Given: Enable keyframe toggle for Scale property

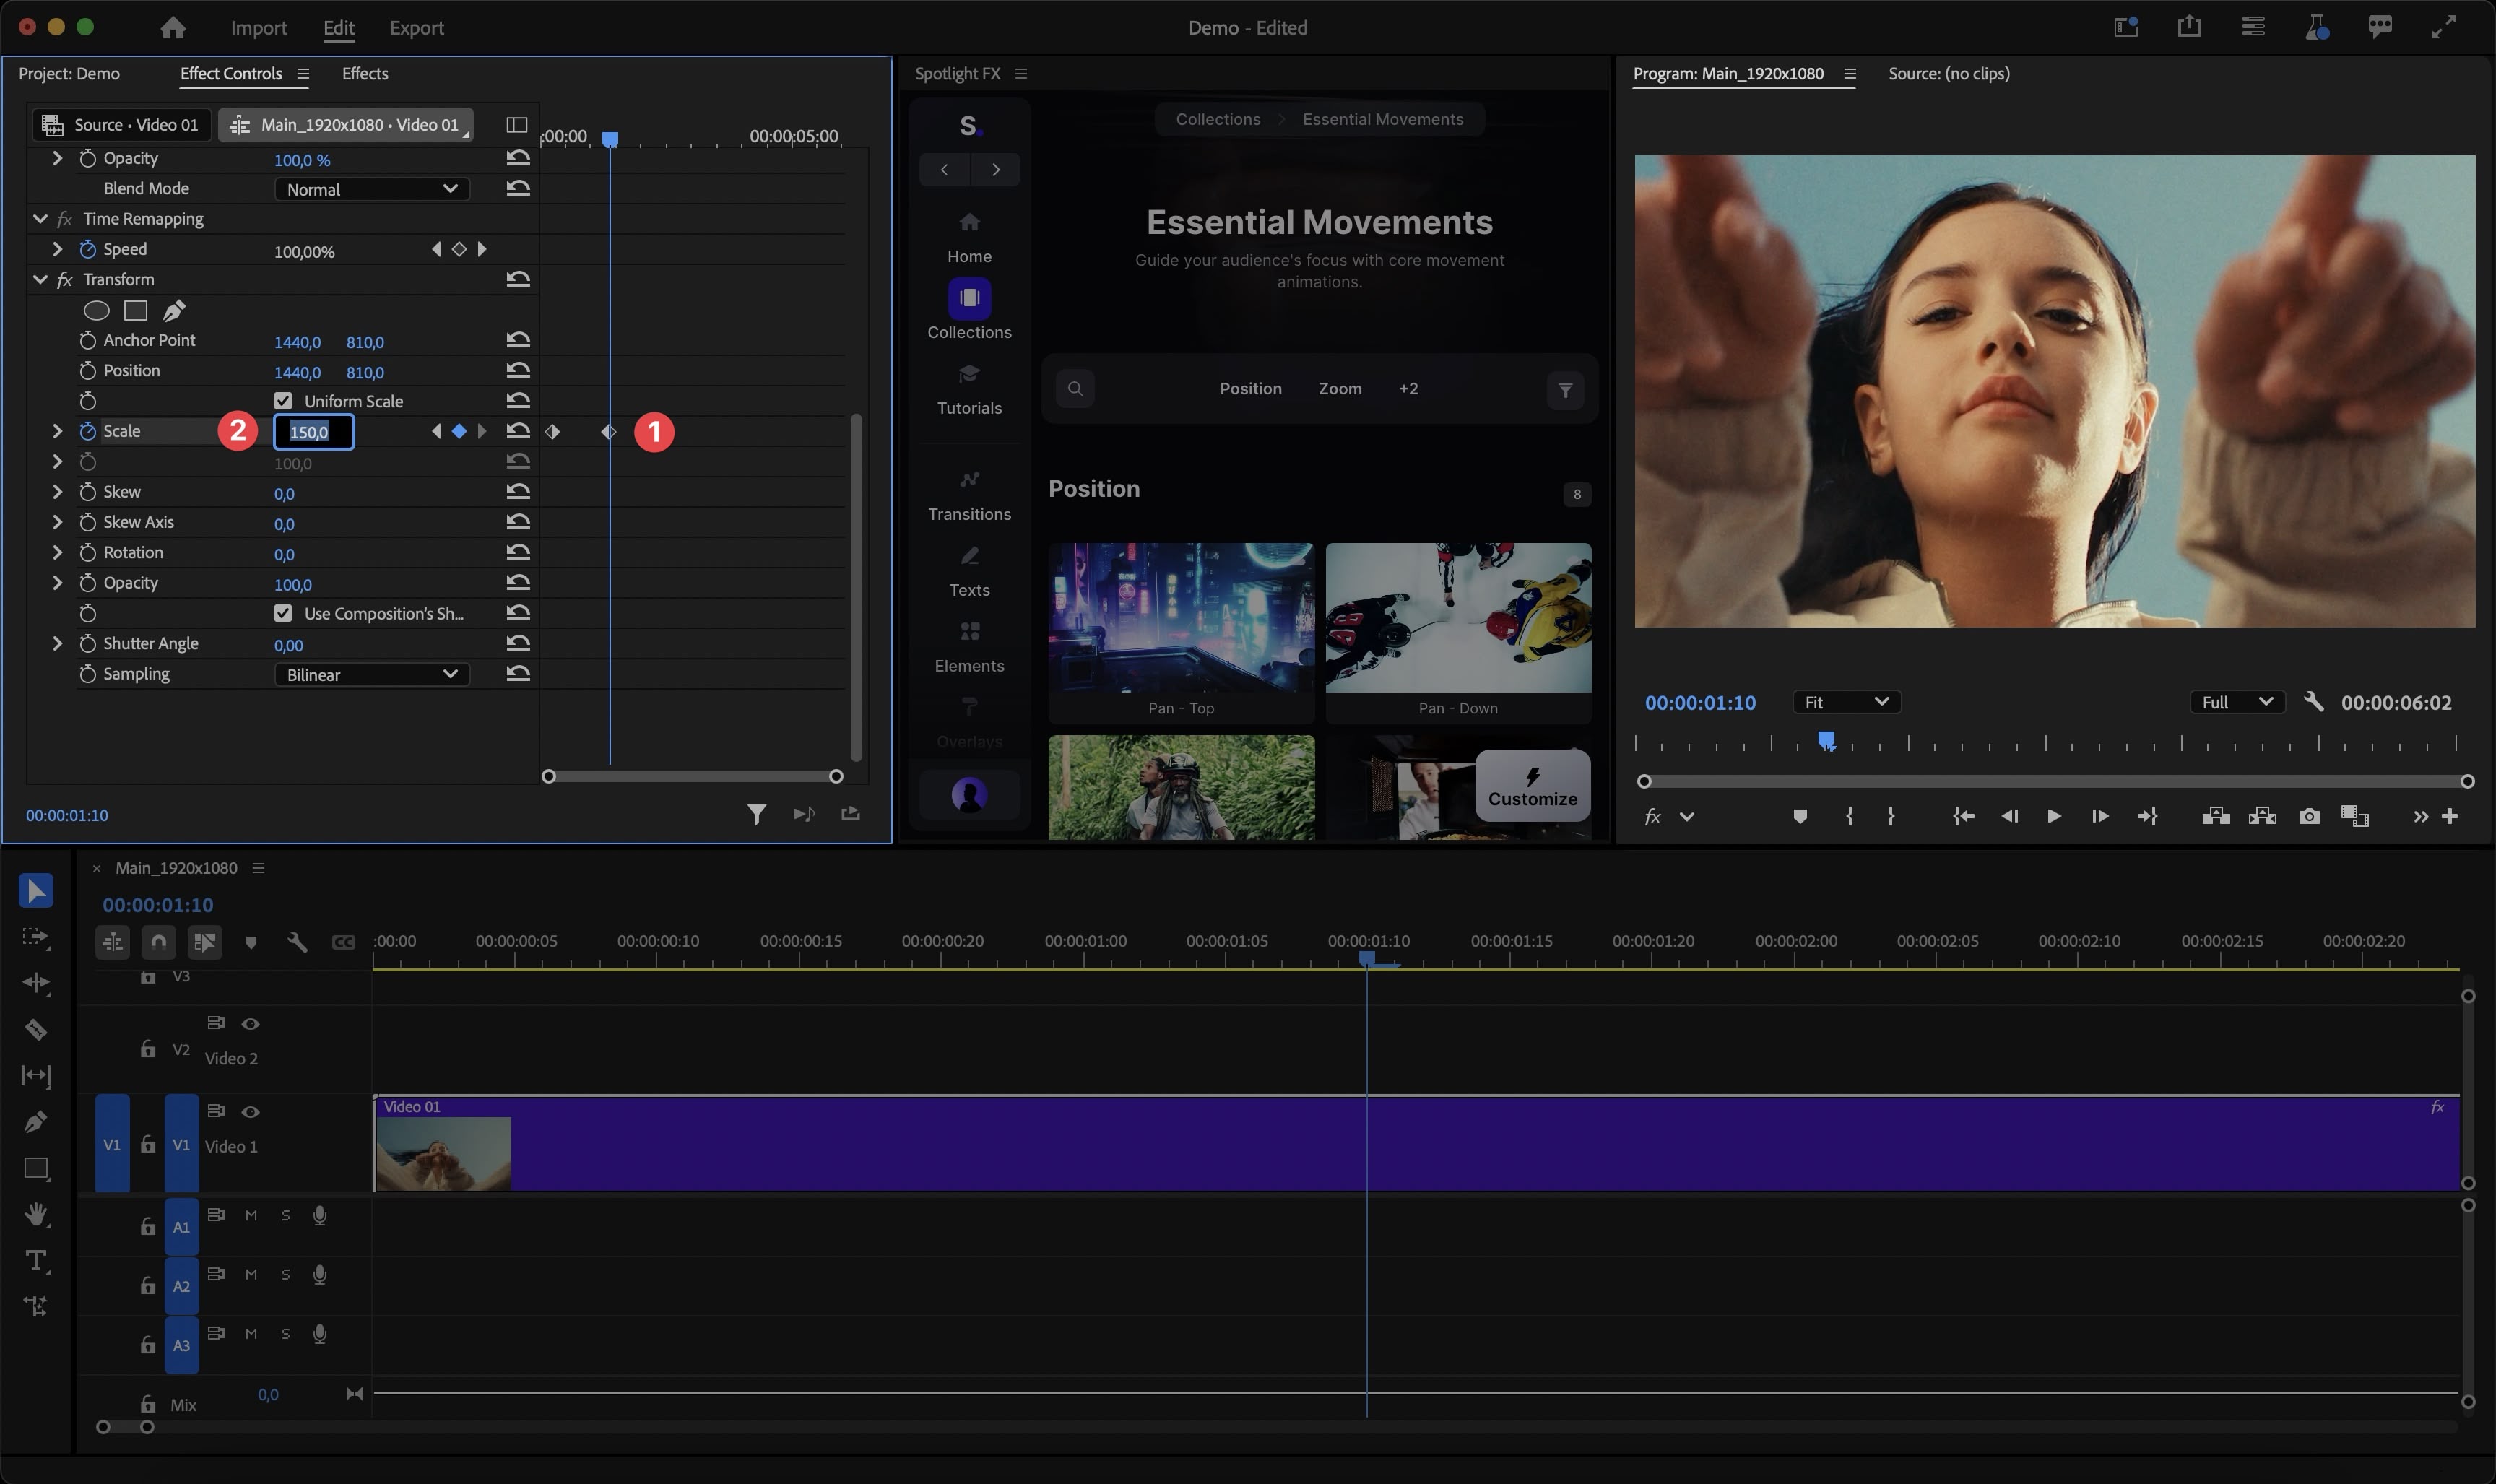Looking at the screenshot, I should 88,431.
